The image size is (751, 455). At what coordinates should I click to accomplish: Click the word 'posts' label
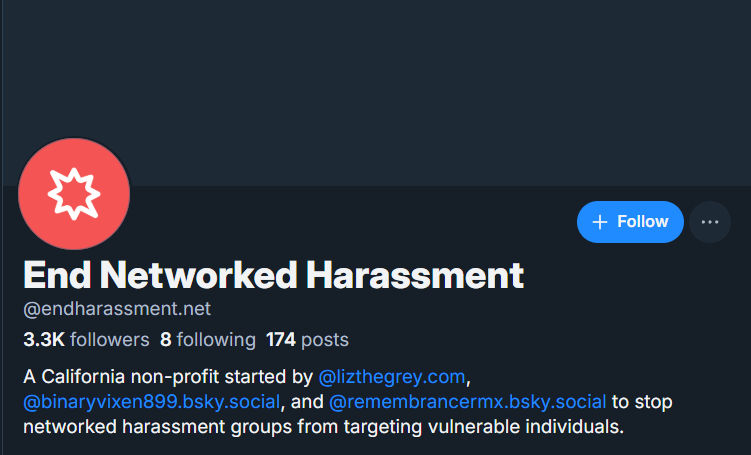coord(325,340)
